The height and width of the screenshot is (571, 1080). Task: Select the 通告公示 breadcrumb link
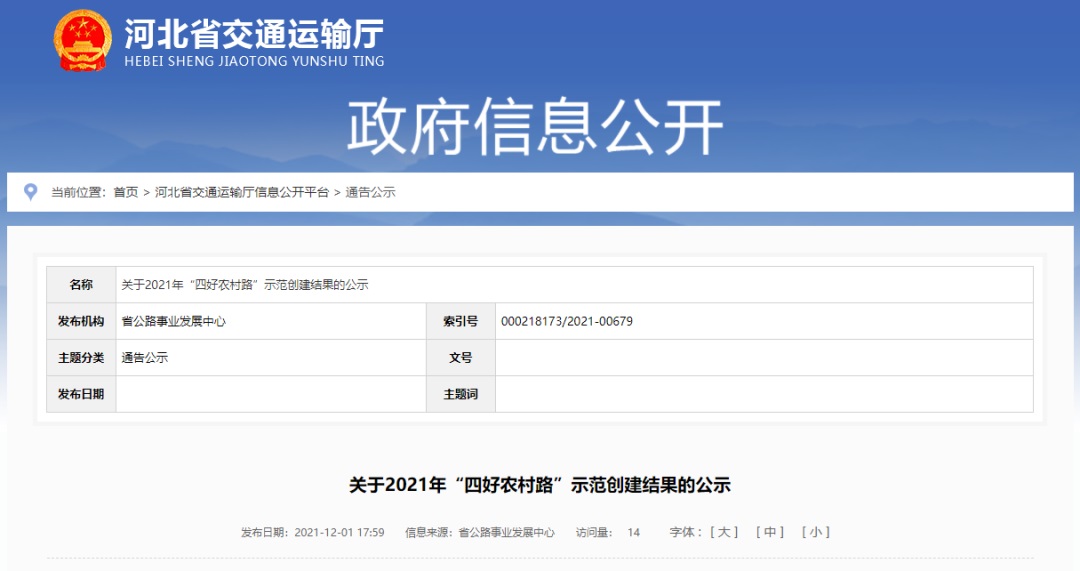[x=371, y=192]
